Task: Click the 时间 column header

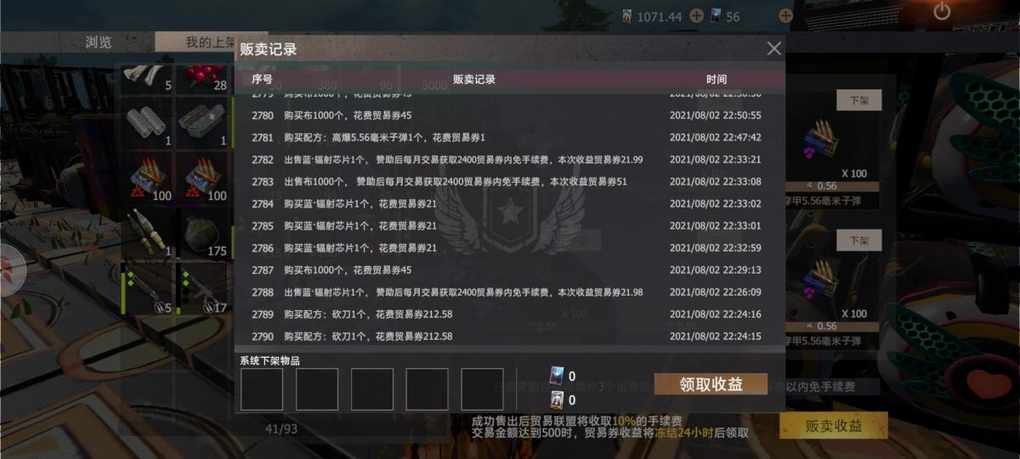Action: (x=716, y=79)
